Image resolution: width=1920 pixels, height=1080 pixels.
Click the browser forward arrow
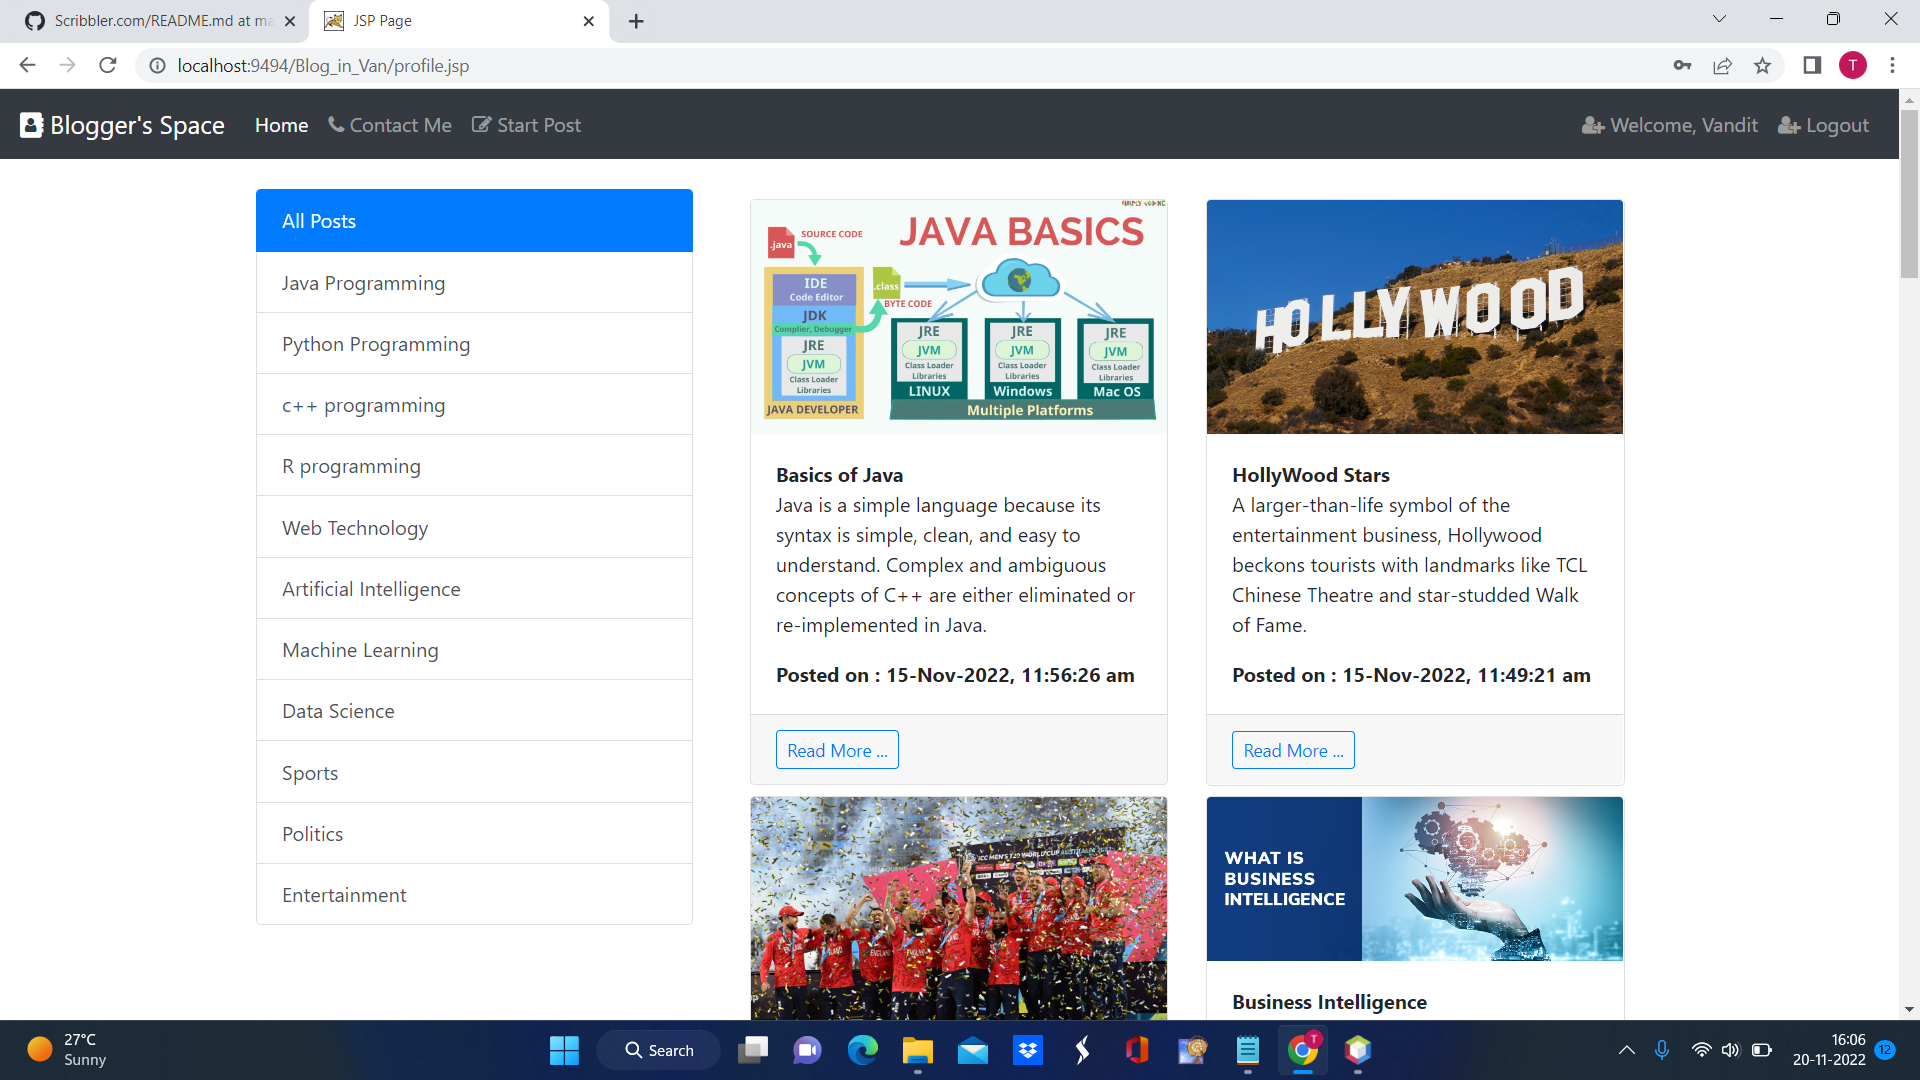(x=67, y=65)
